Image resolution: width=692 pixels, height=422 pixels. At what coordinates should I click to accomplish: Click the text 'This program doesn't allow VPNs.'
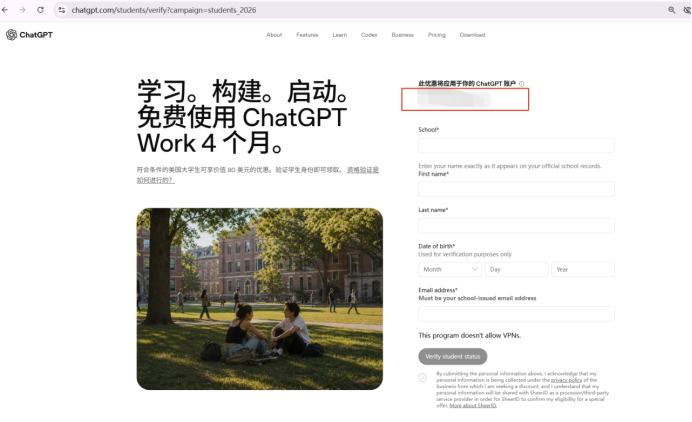pos(470,335)
